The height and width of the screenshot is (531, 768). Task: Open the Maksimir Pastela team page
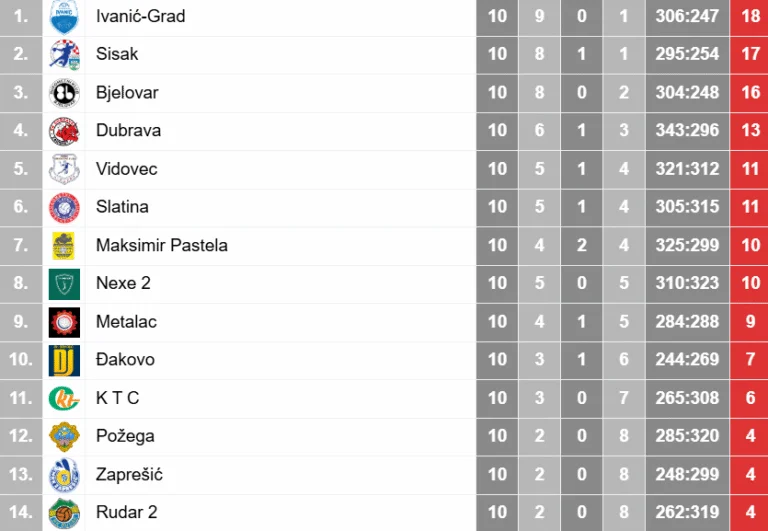(161, 245)
